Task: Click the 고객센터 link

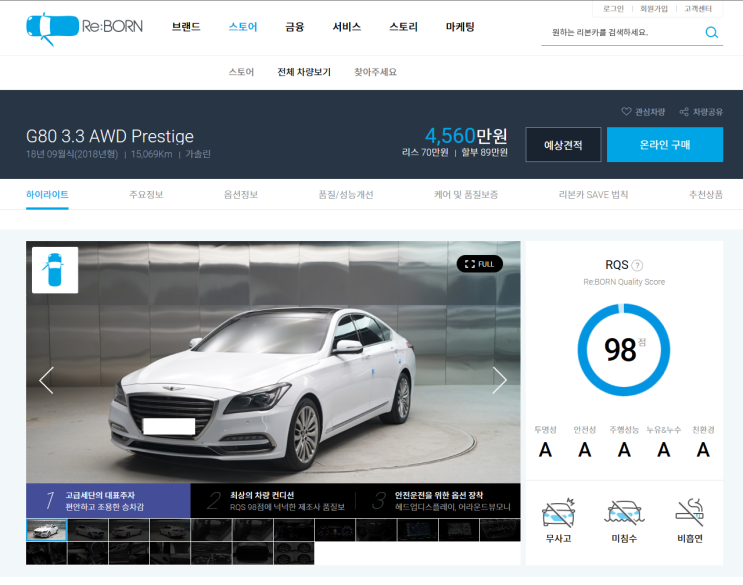Action: [698, 9]
